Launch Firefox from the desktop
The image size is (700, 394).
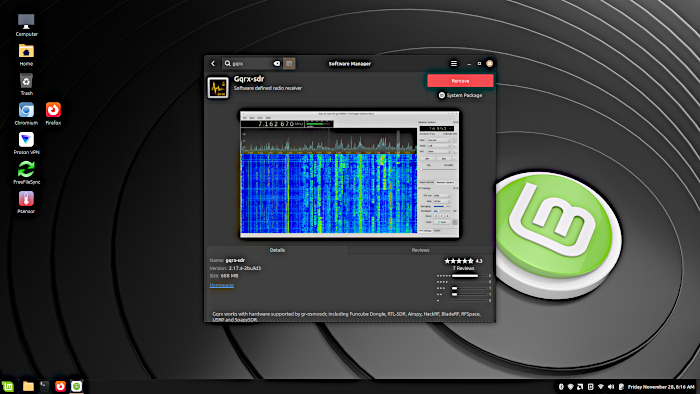(53, 114)
